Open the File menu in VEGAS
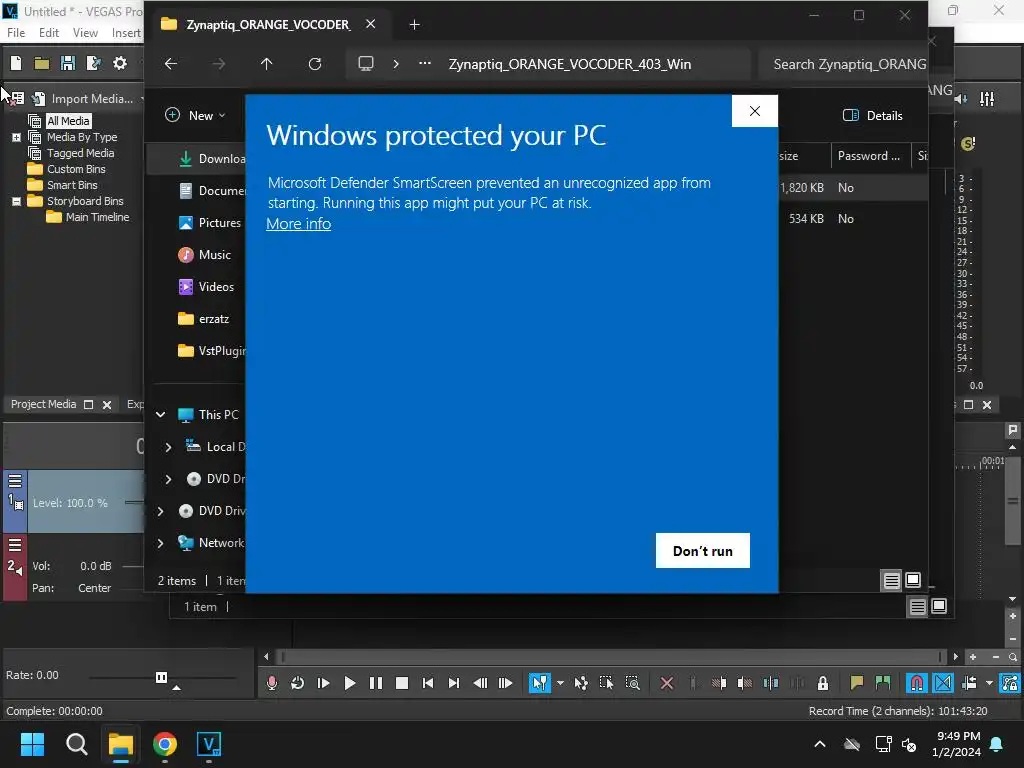Viewport: 1024px width, 768px height. tap(16, 33)
